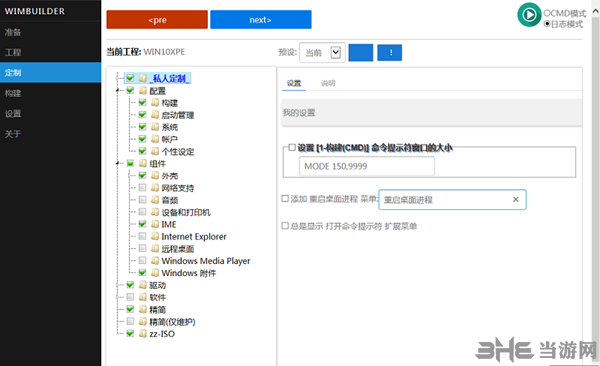Expand the 软件 tree node

(117, 297)
